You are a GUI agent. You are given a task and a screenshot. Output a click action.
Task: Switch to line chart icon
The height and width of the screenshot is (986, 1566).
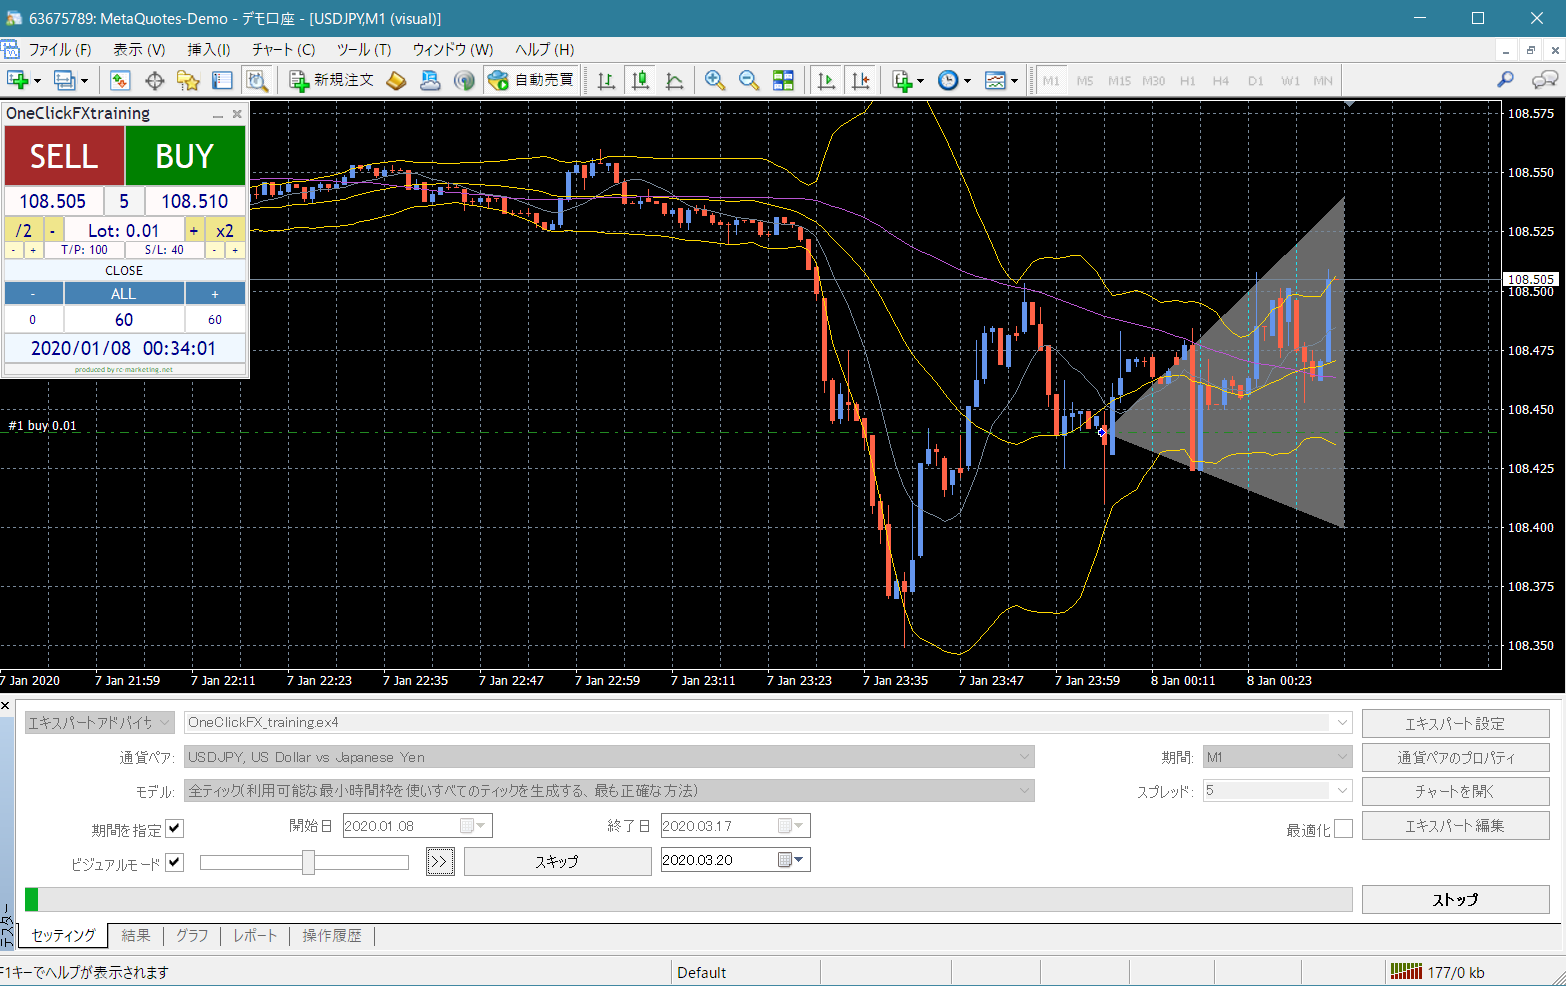click(675, 81)
